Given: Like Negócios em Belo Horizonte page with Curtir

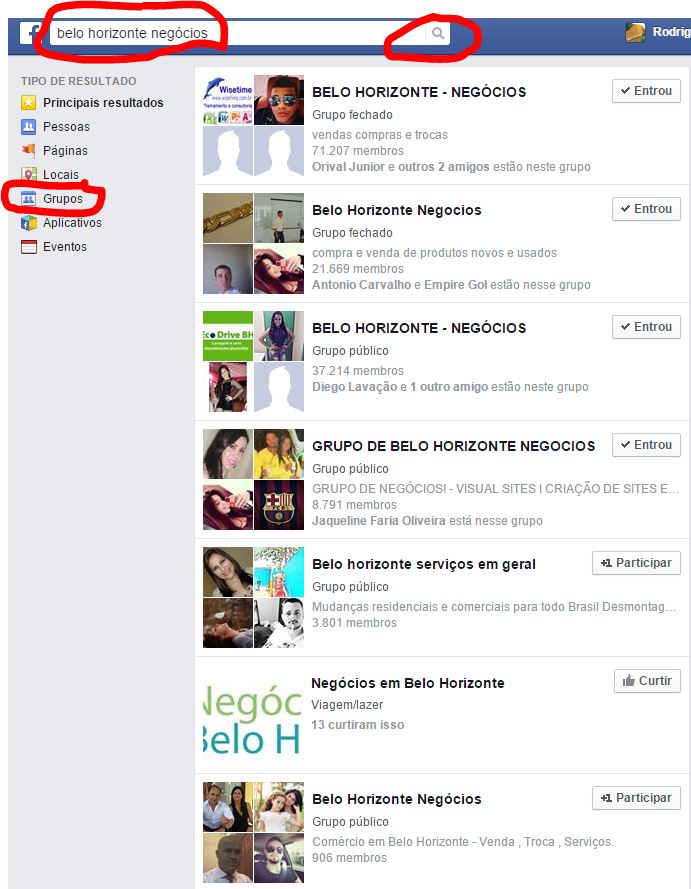Looking at the screenshot, I should [x=647, y=680].
